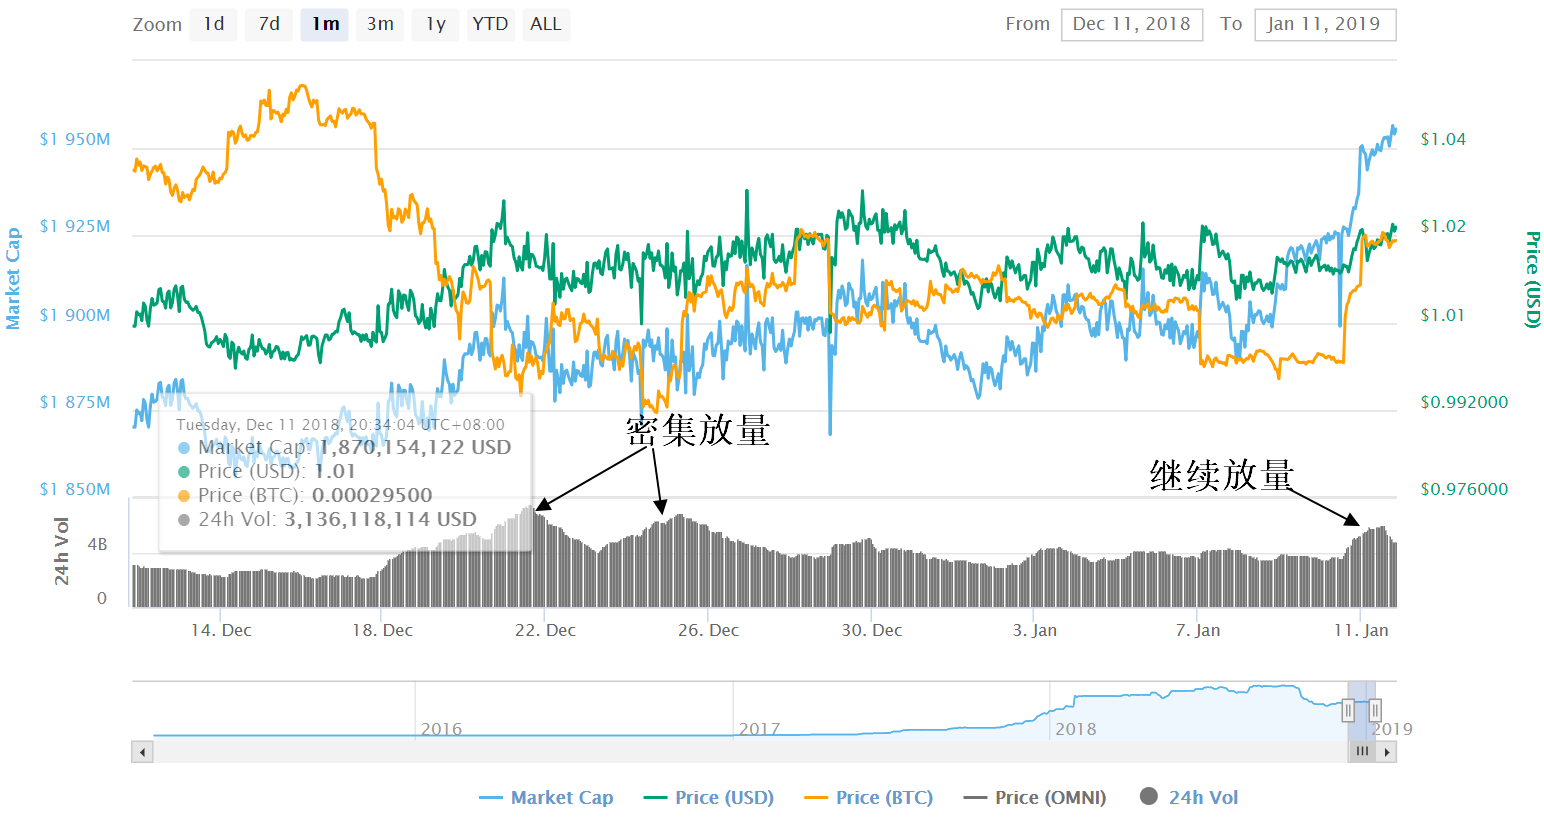1544x817 pixels.
Task: Click the 24h Vol axis title
Action: pos(62,551)
